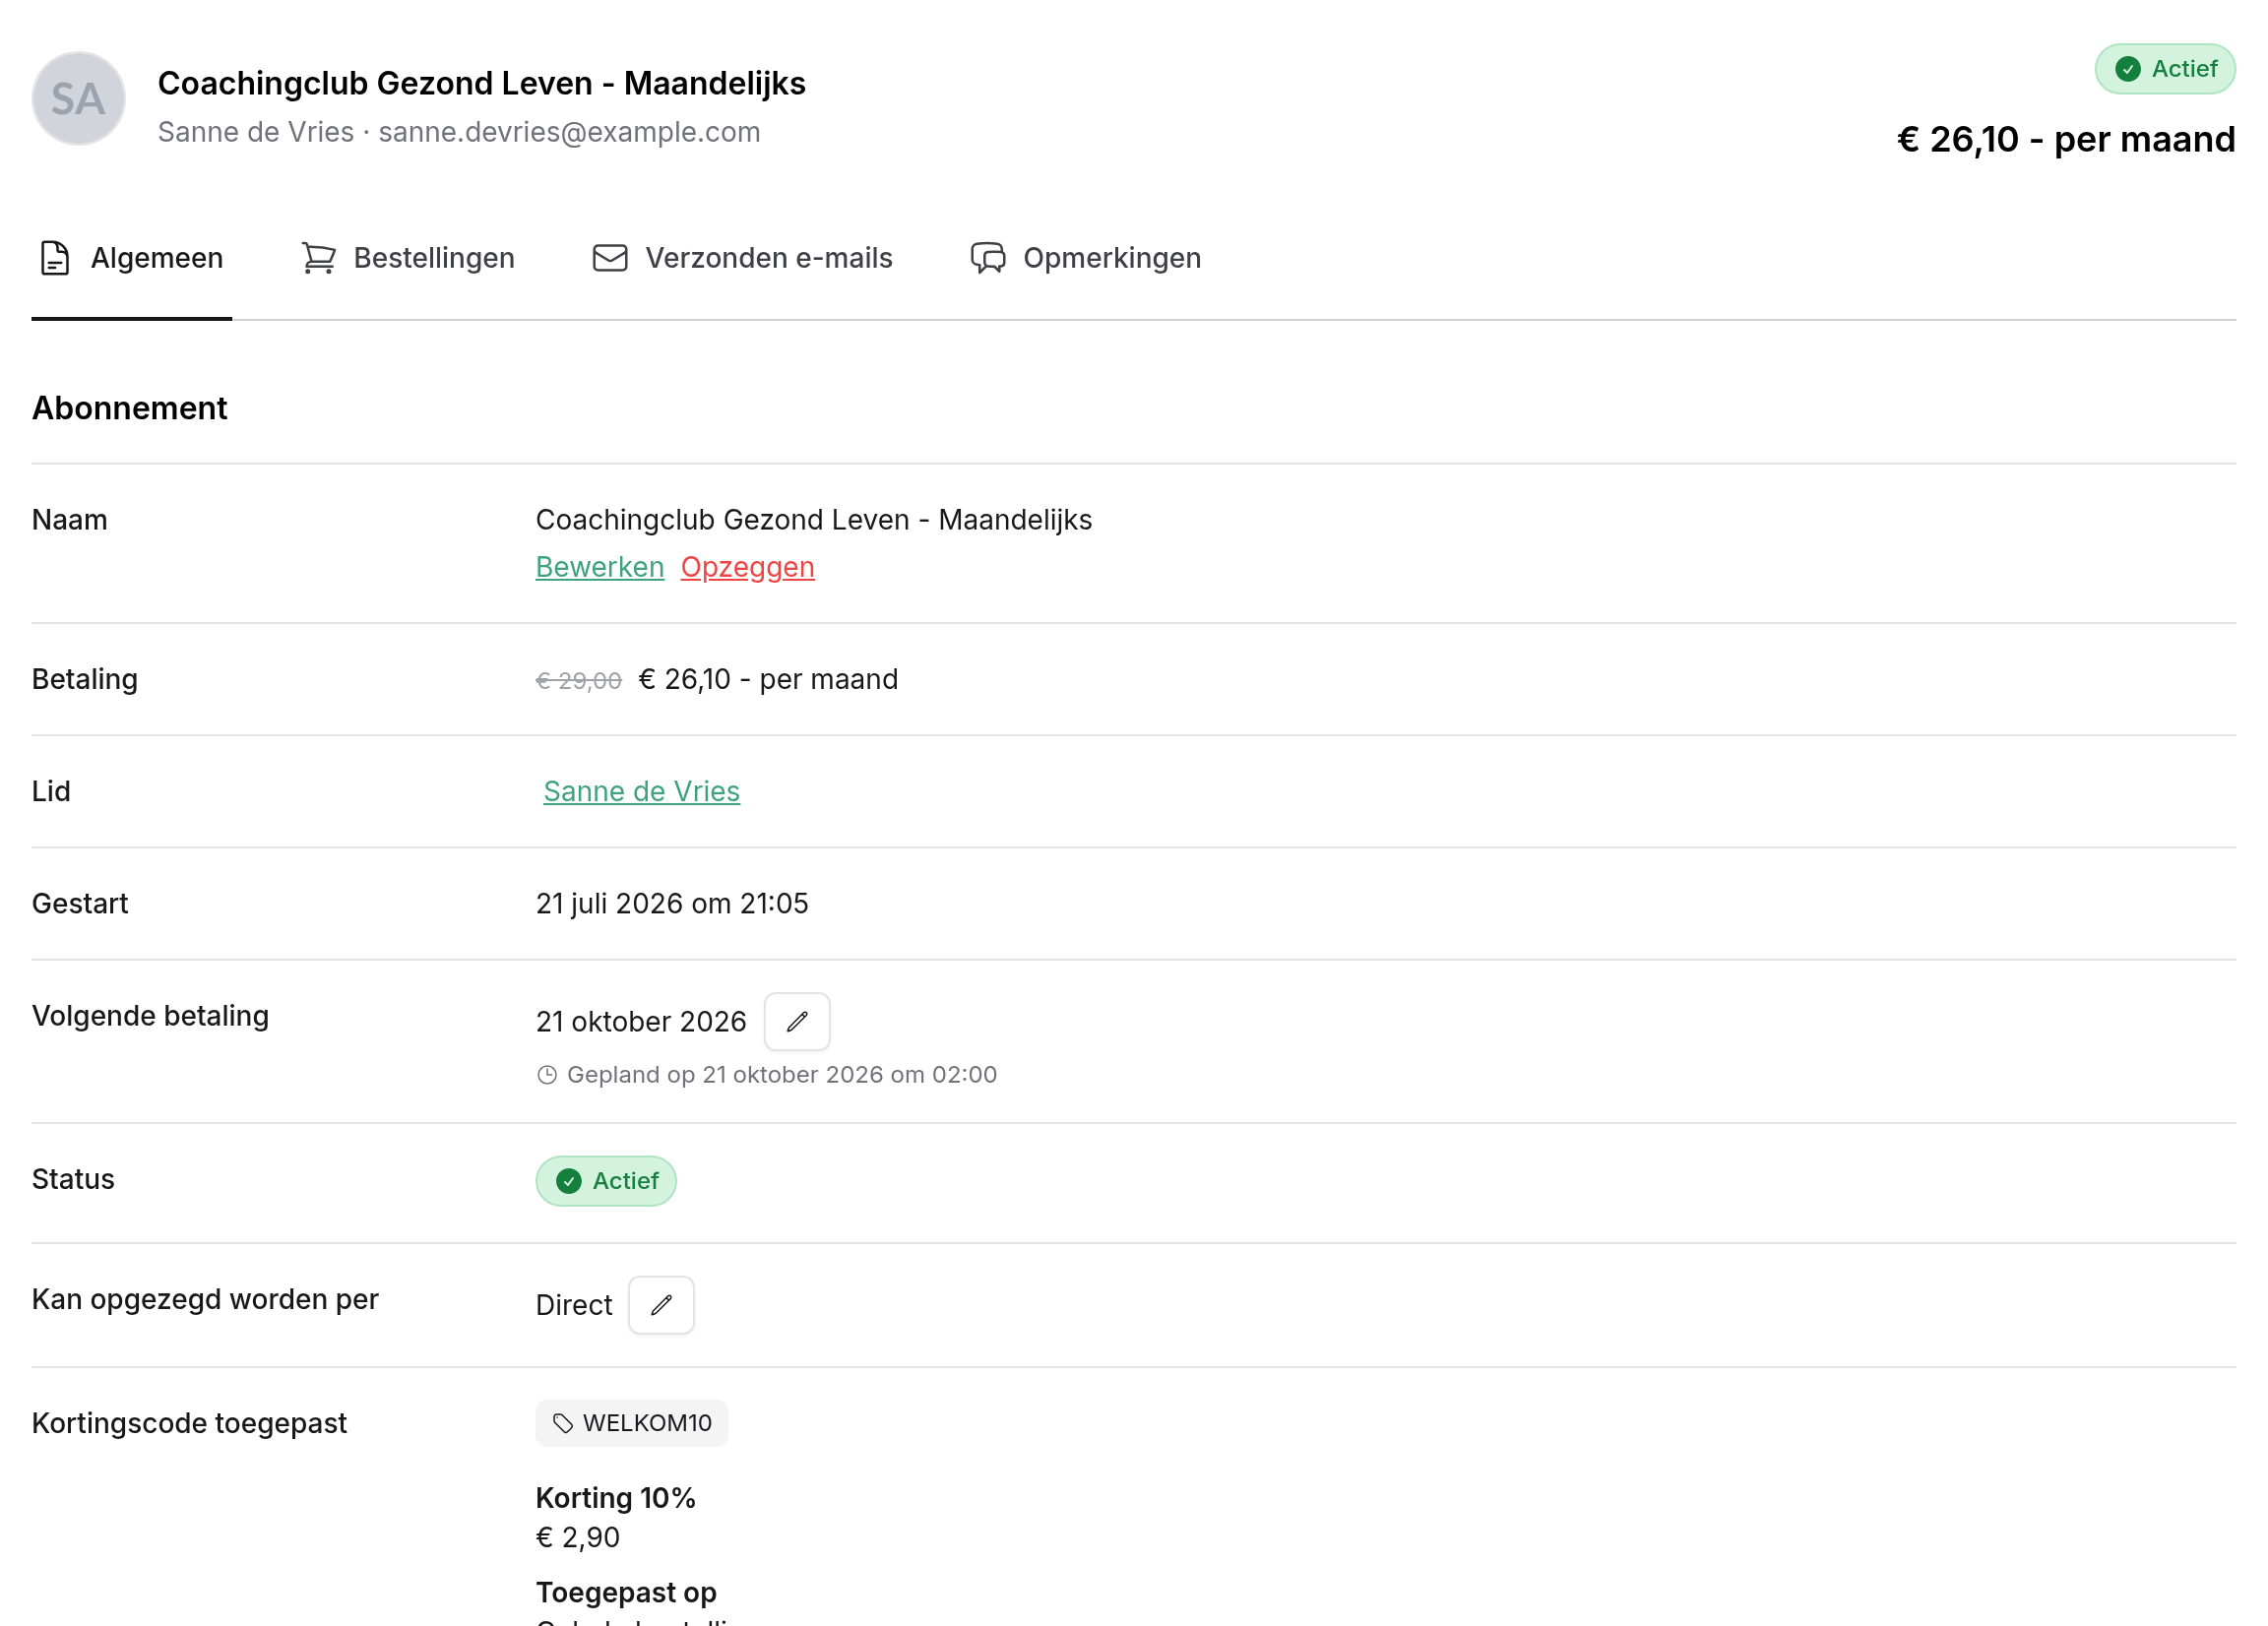Click the '21 oktober 2026' payment date
The width and height of the screenshot is (2268, 1626).
click(x=641, y=1021)
